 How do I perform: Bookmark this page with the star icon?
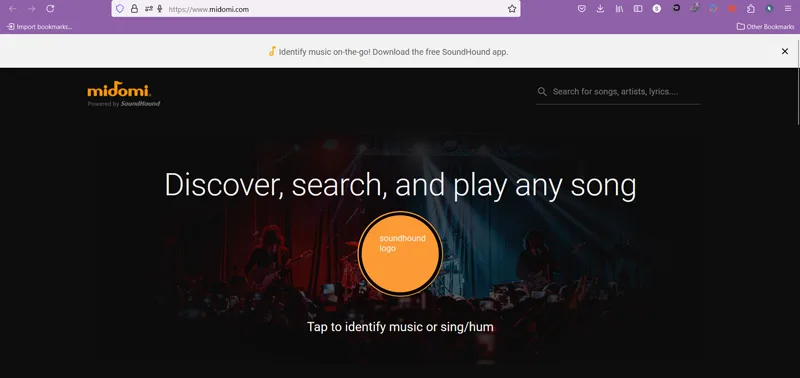(512, 9)
